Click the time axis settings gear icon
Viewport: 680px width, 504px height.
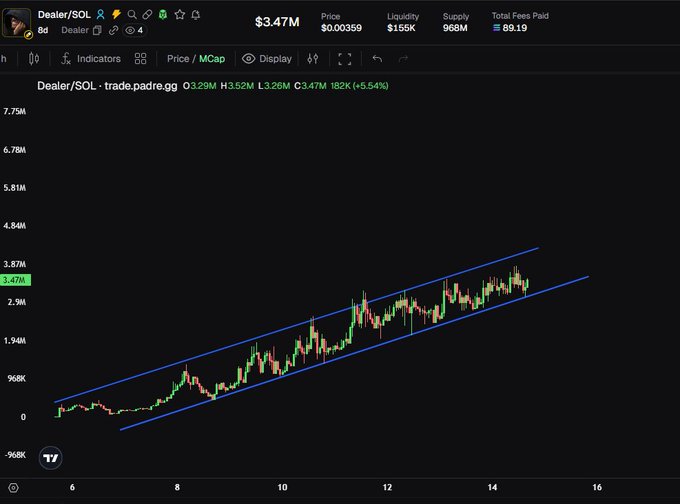pos(13,488)
